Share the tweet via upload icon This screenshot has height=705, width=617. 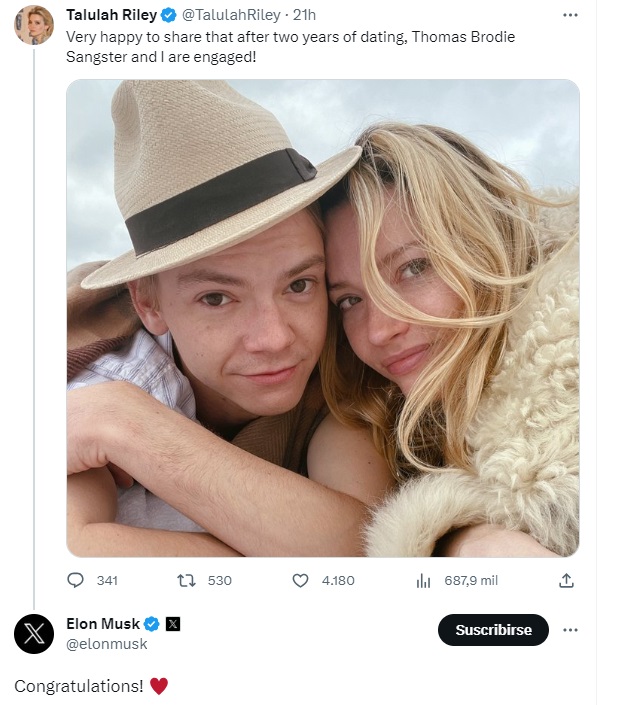[566, 580]
